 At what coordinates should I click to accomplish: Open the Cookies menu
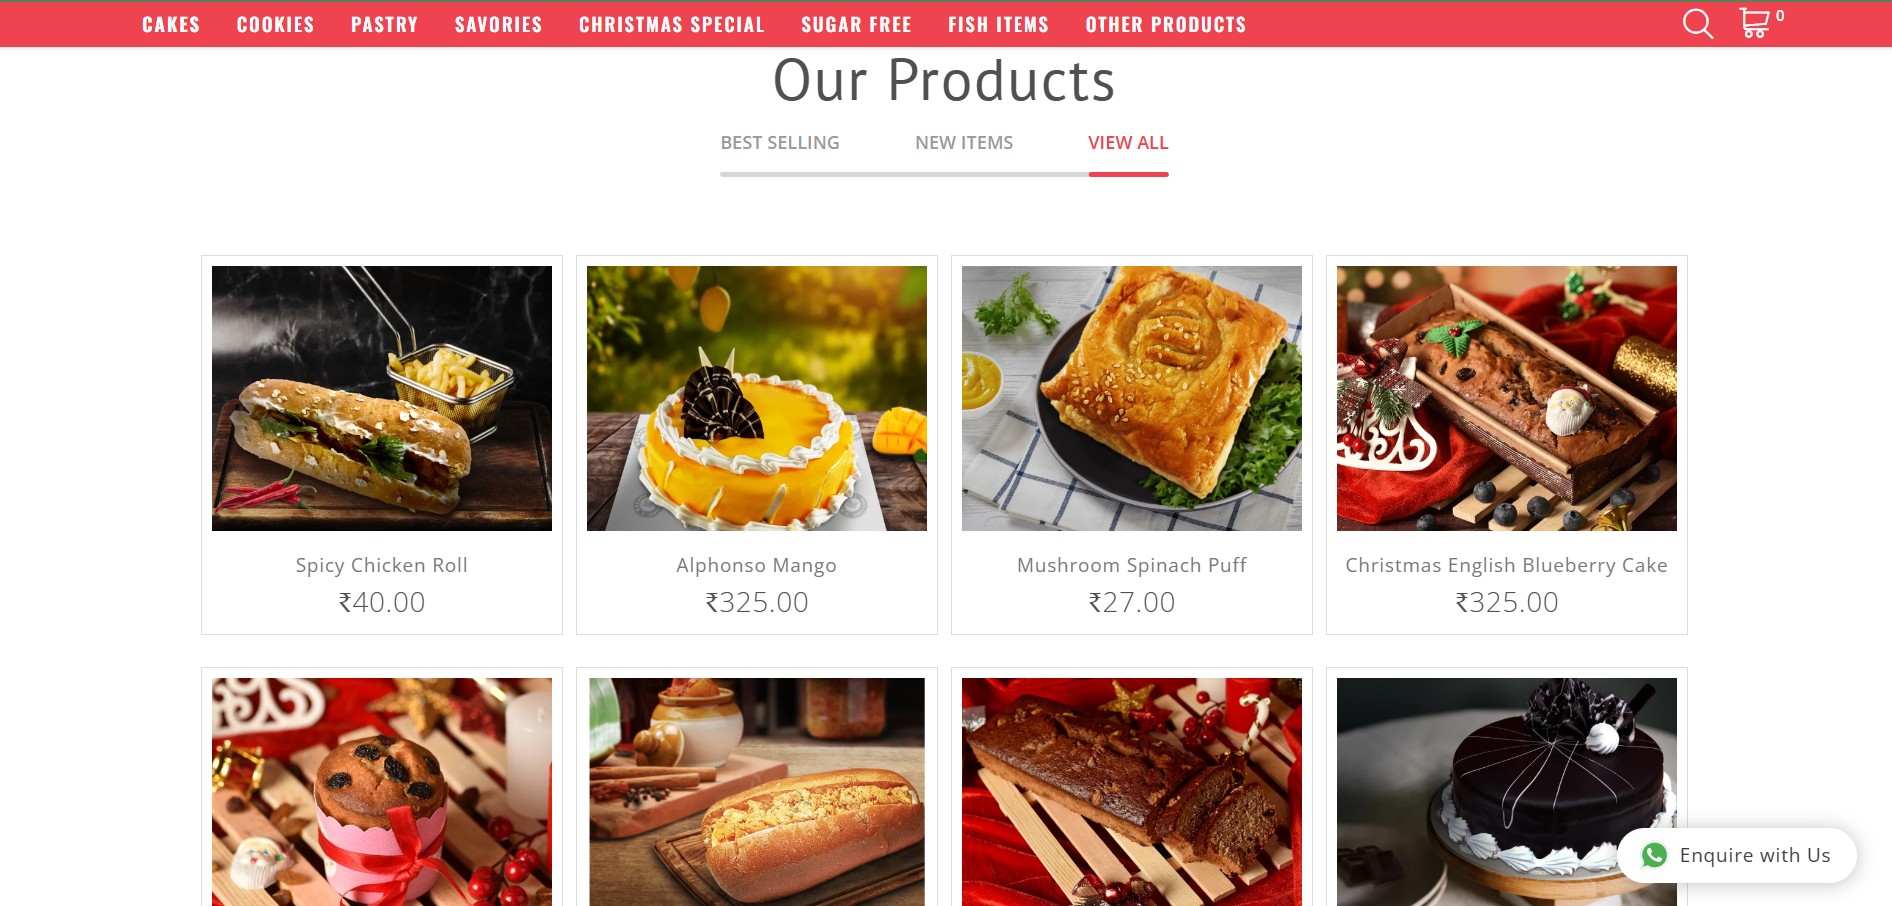[x=275, y=25]
